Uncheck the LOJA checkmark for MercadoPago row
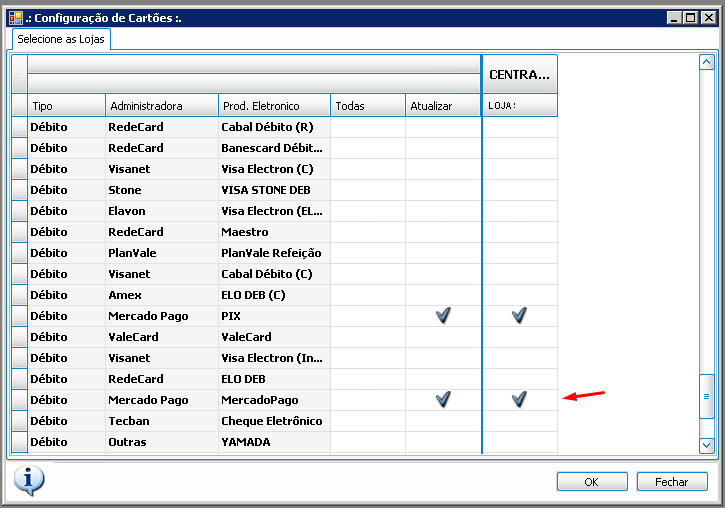 (x=519, y=399)
